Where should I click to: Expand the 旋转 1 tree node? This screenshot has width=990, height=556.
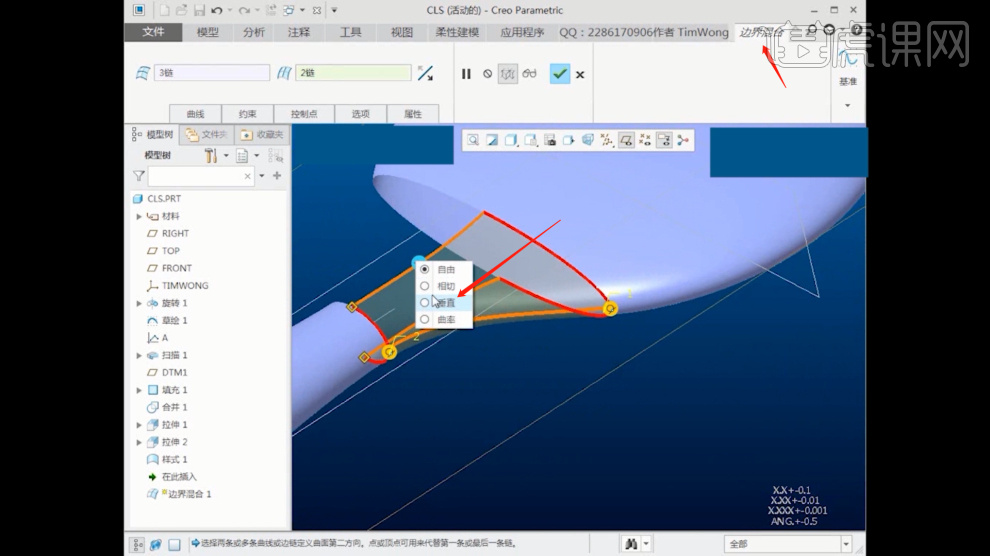139,303
